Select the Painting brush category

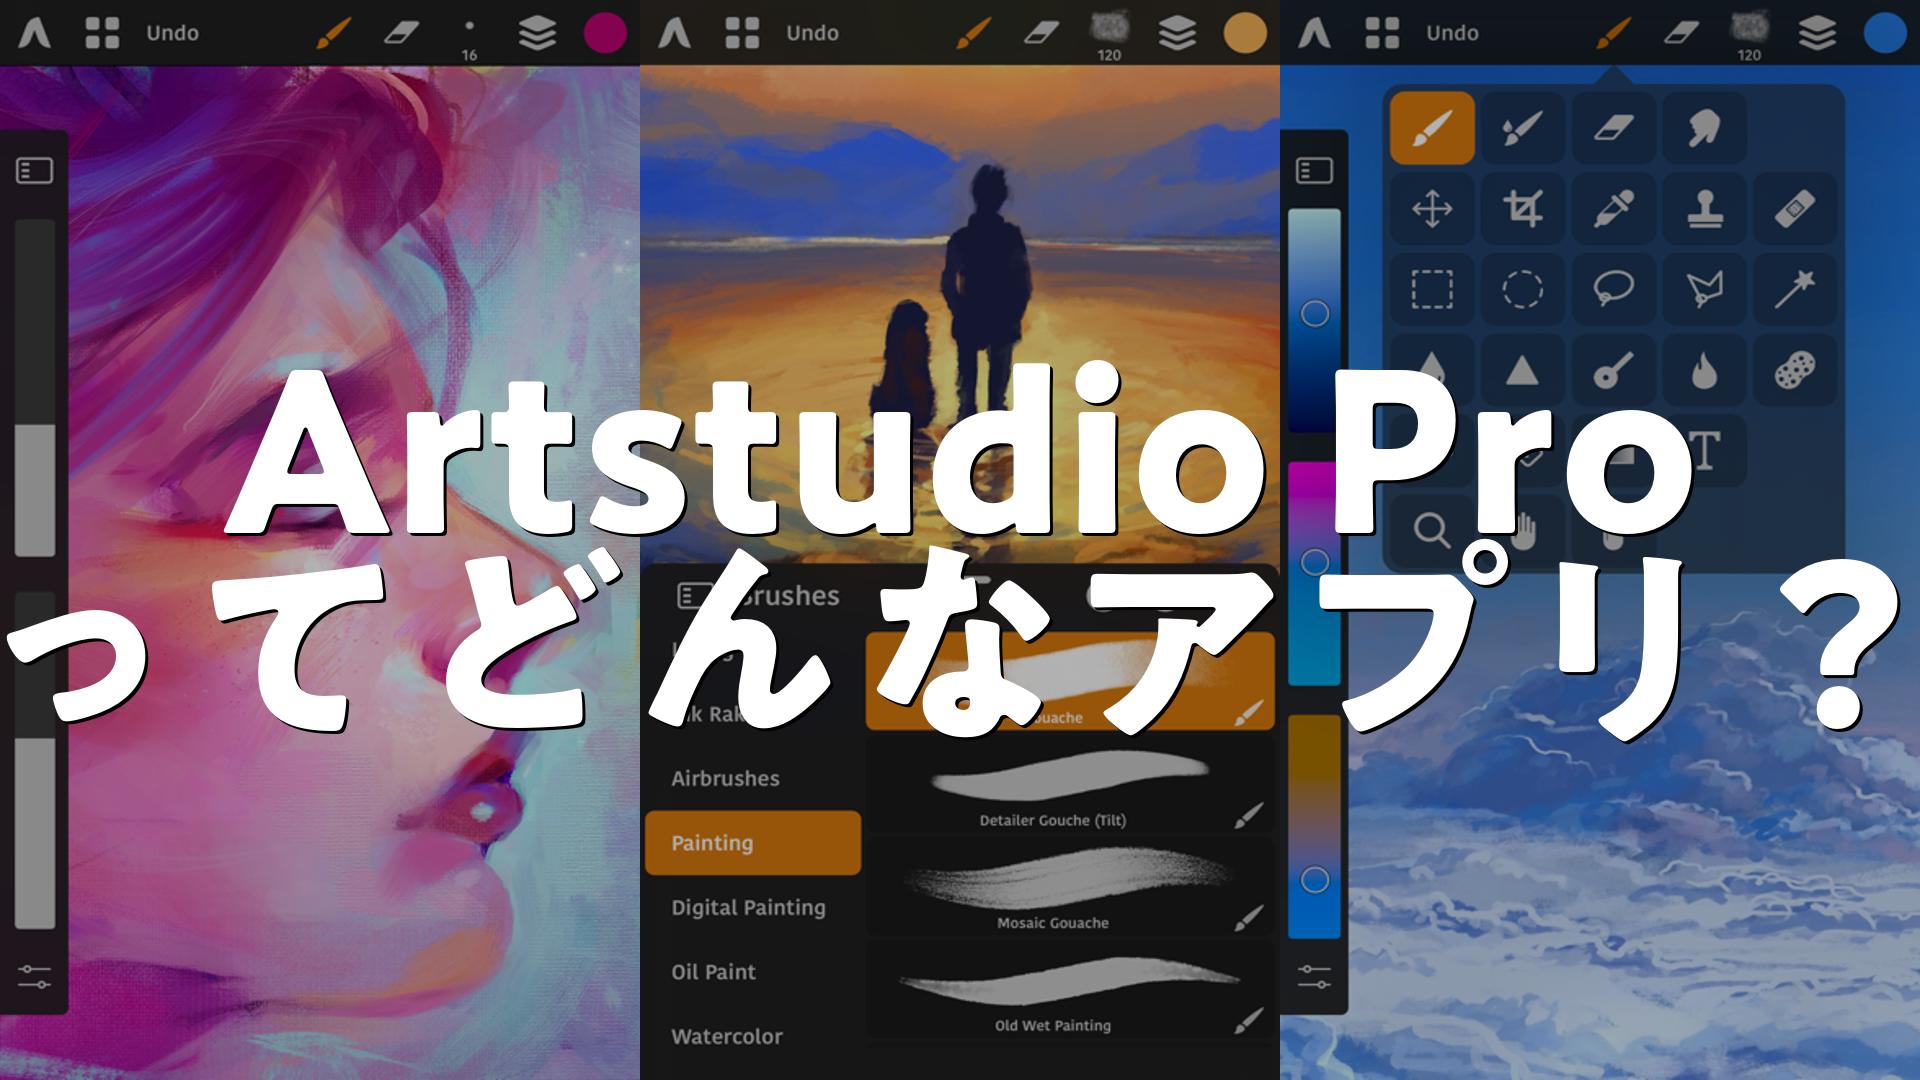pos(752,843)
